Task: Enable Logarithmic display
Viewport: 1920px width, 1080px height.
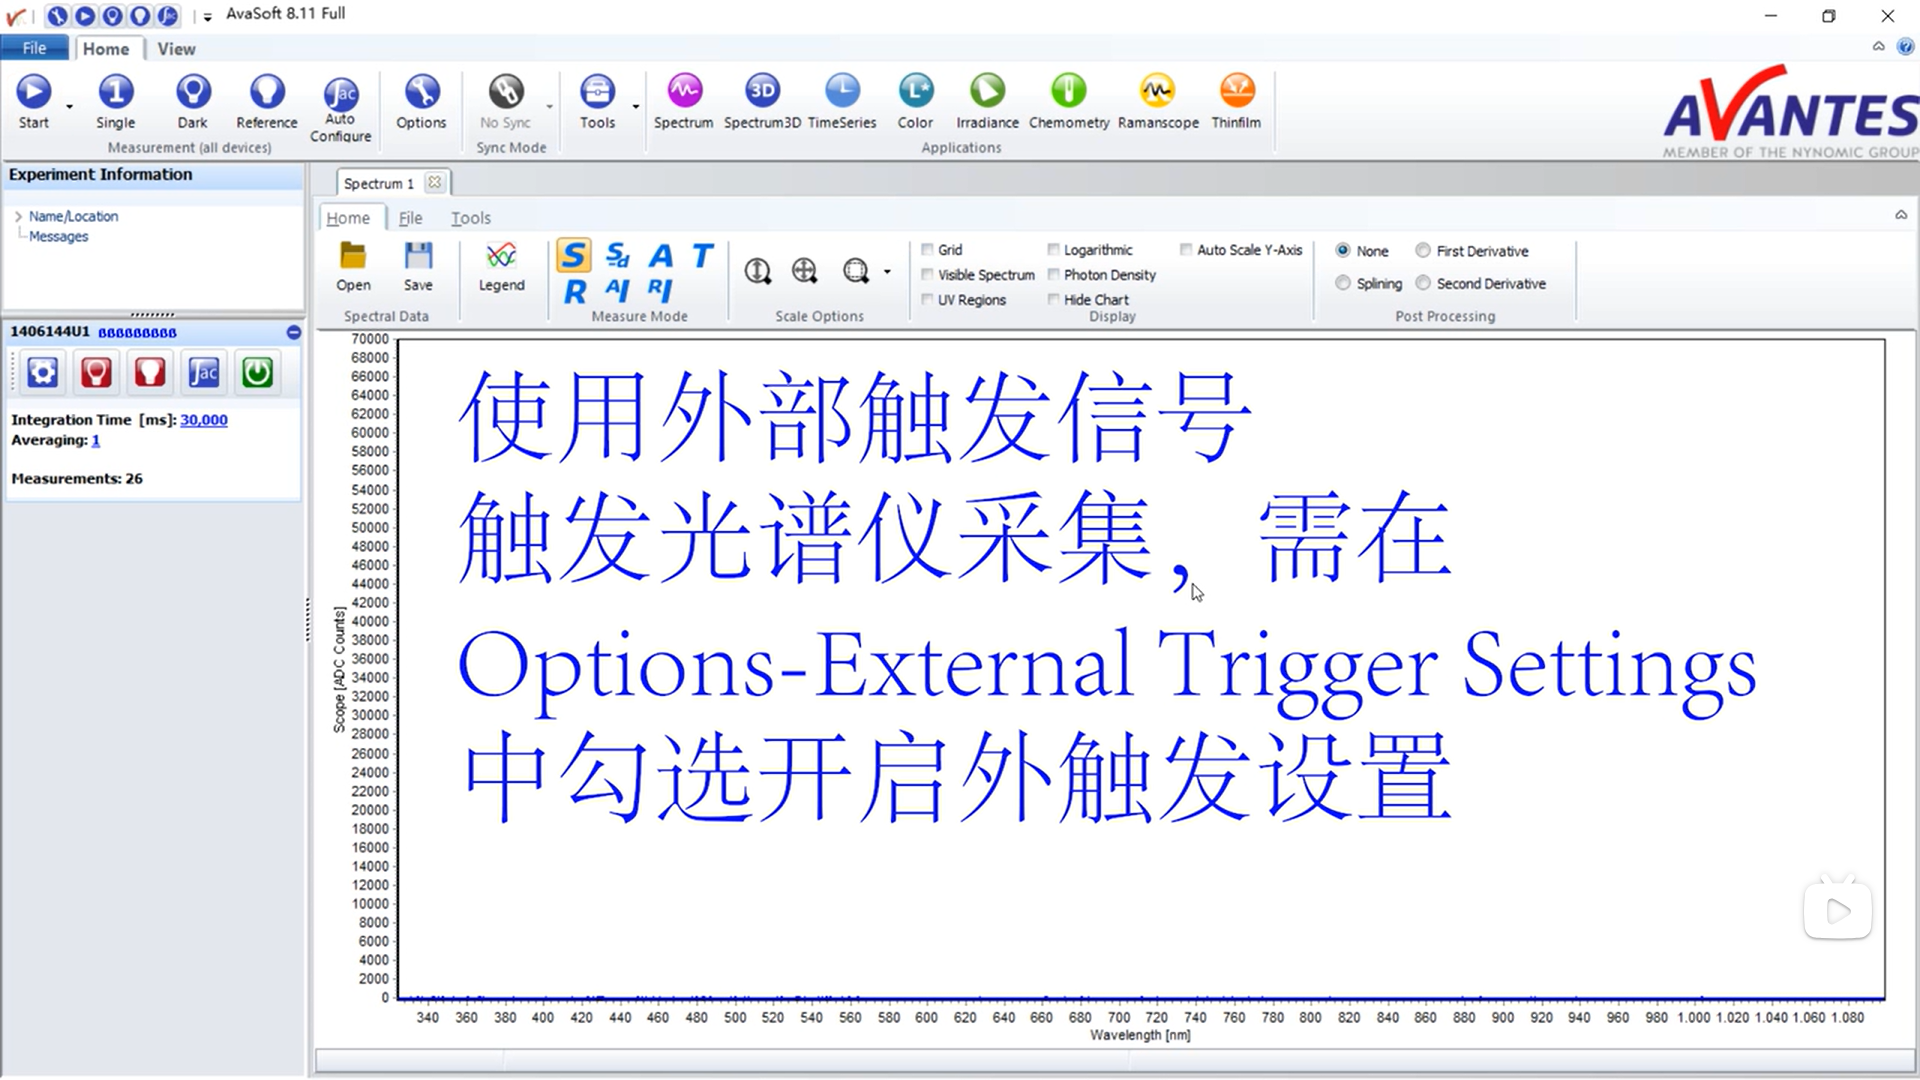Action: click(1054, 249)
